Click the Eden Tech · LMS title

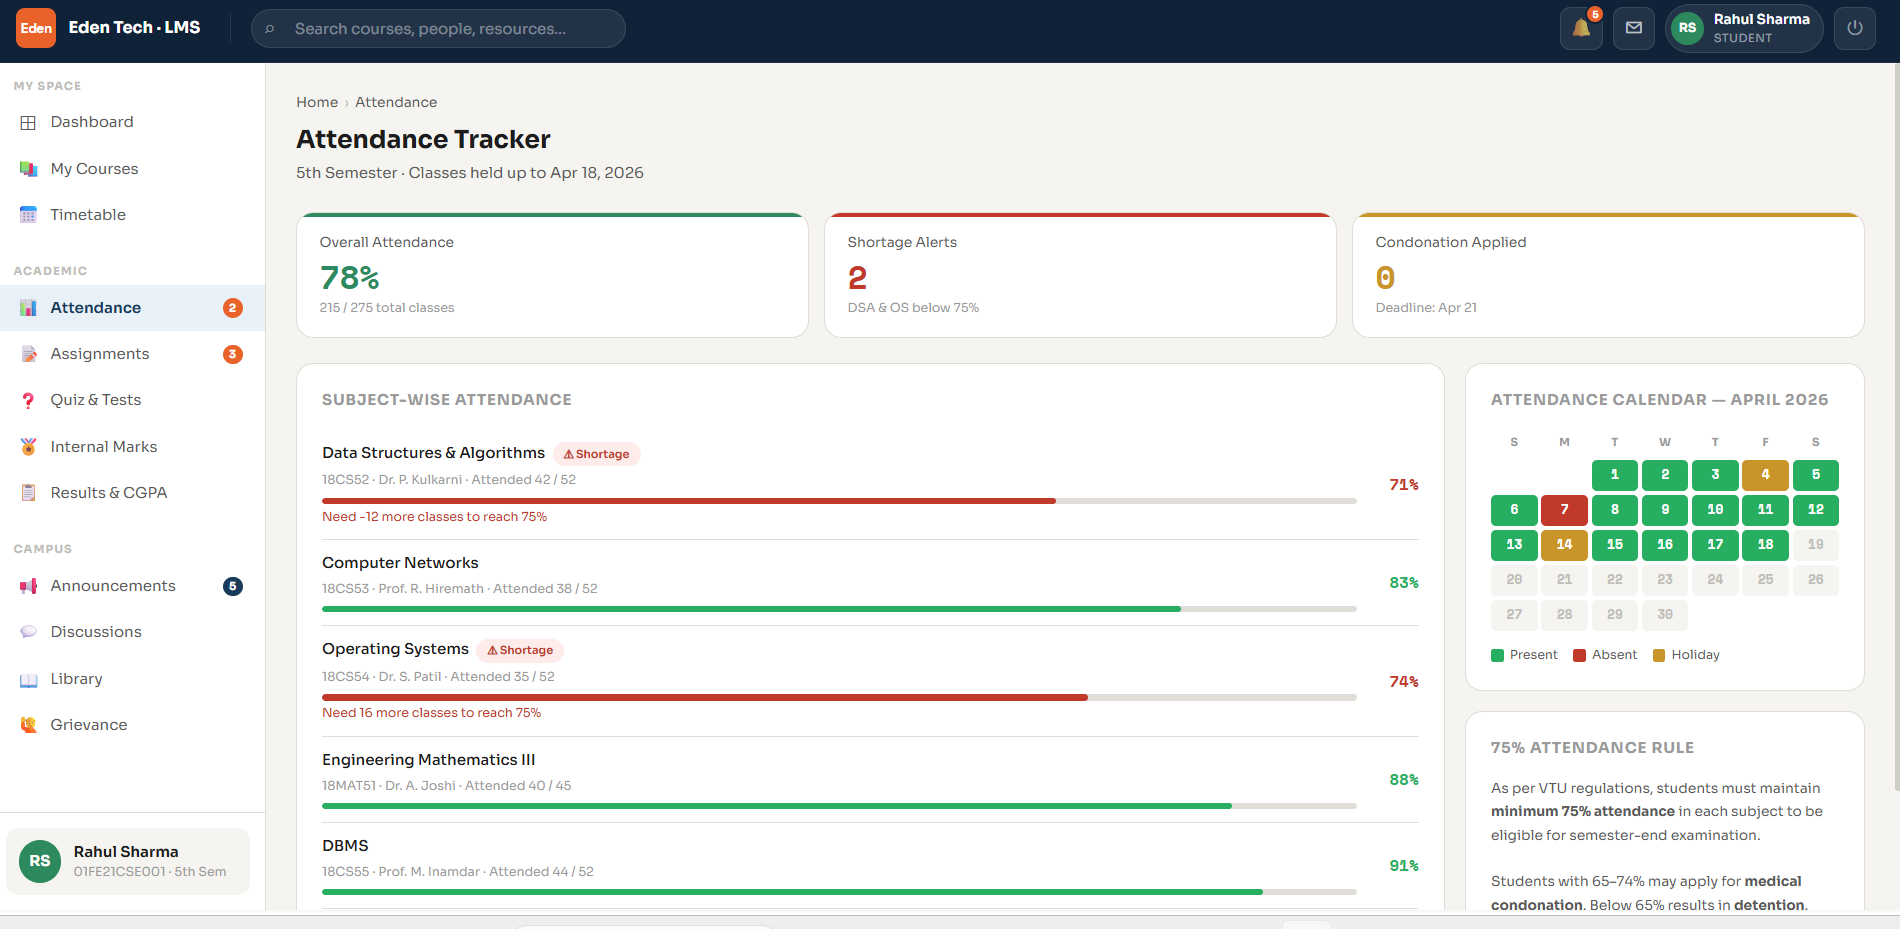(x=134, y=28)
